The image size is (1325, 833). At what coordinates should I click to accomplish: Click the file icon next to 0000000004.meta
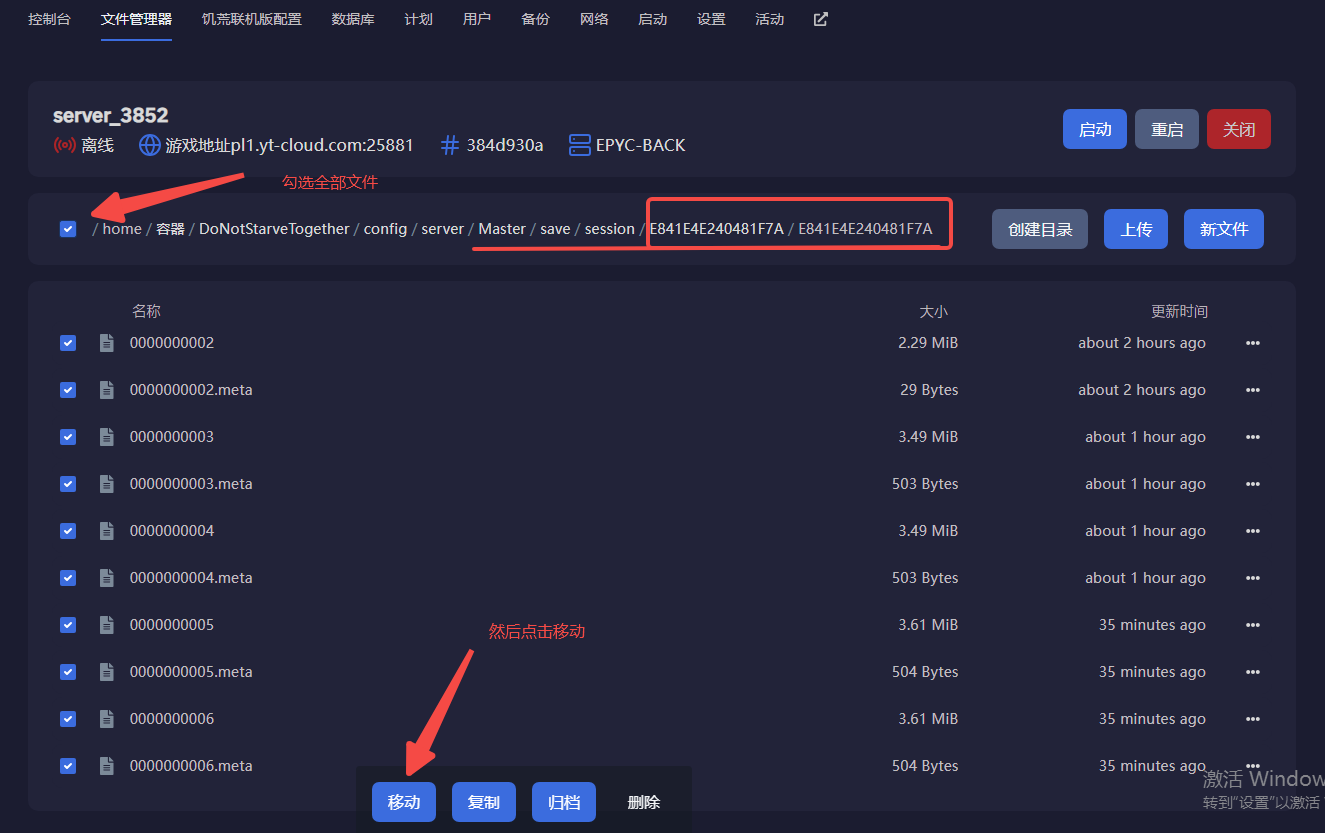click(106, 578)
